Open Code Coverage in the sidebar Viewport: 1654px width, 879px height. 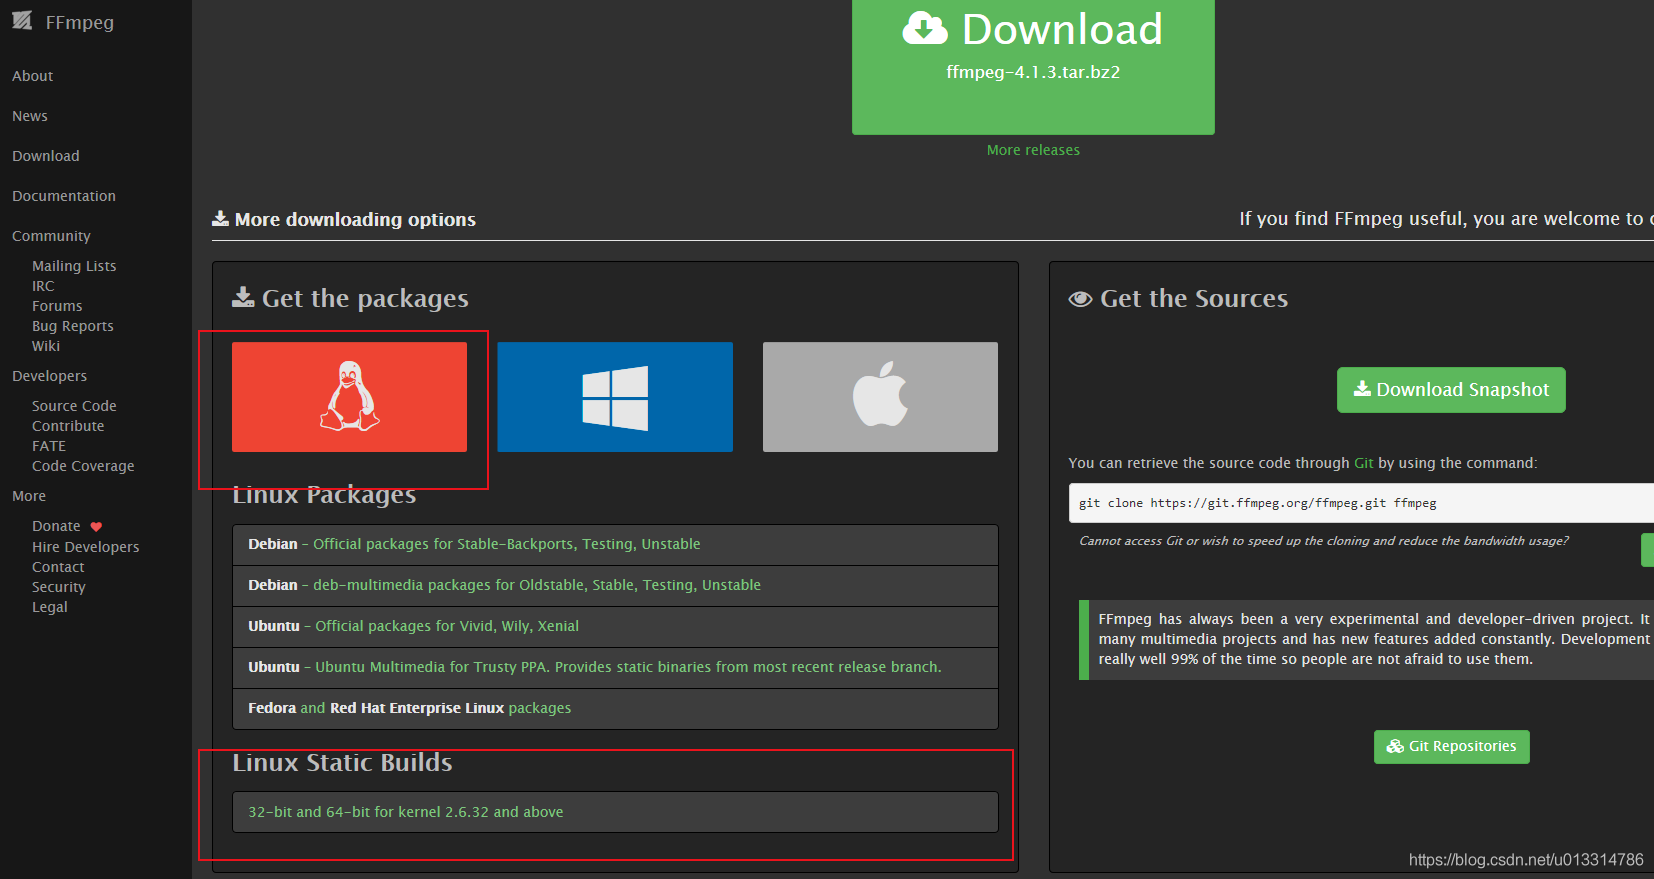[x=83, y=466]
